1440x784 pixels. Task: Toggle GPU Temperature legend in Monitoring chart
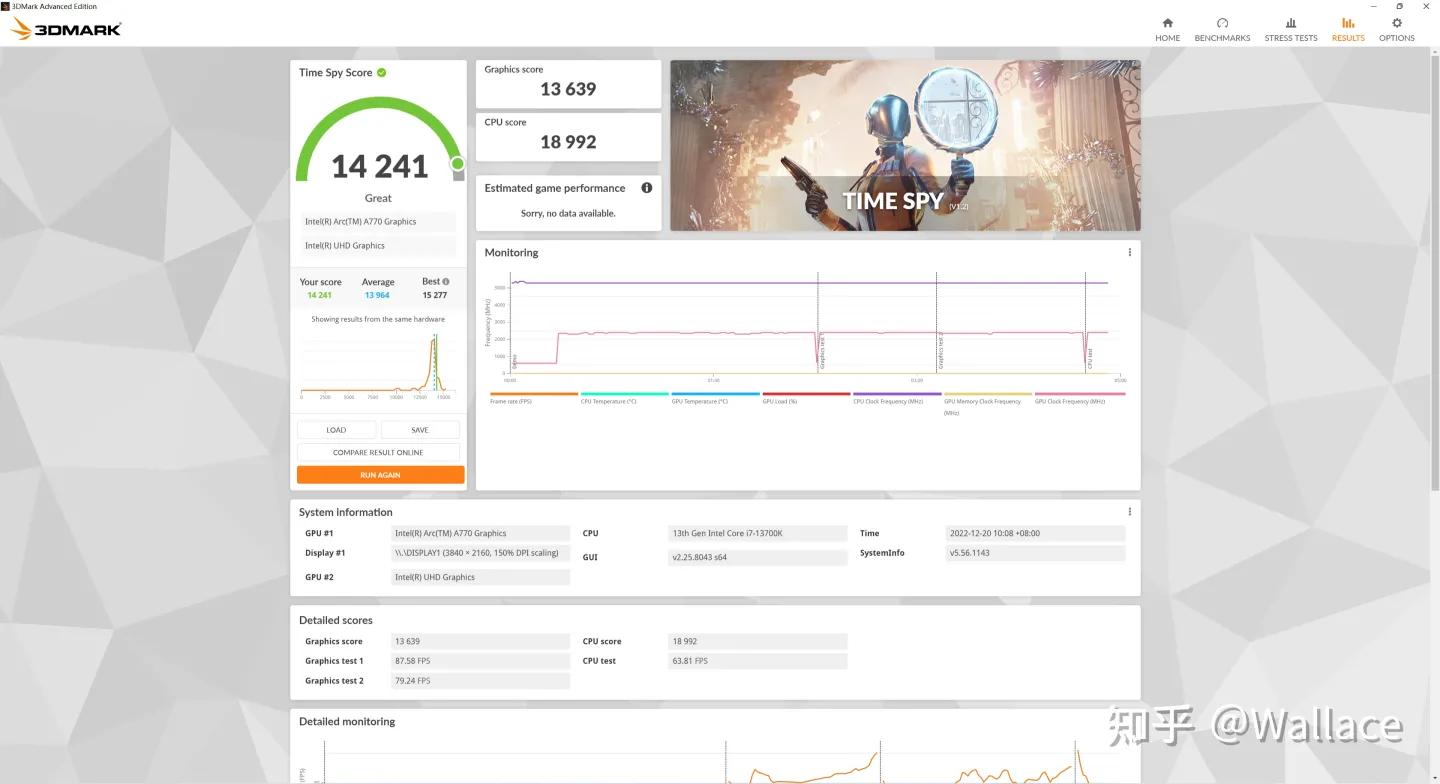pos(714,398)
